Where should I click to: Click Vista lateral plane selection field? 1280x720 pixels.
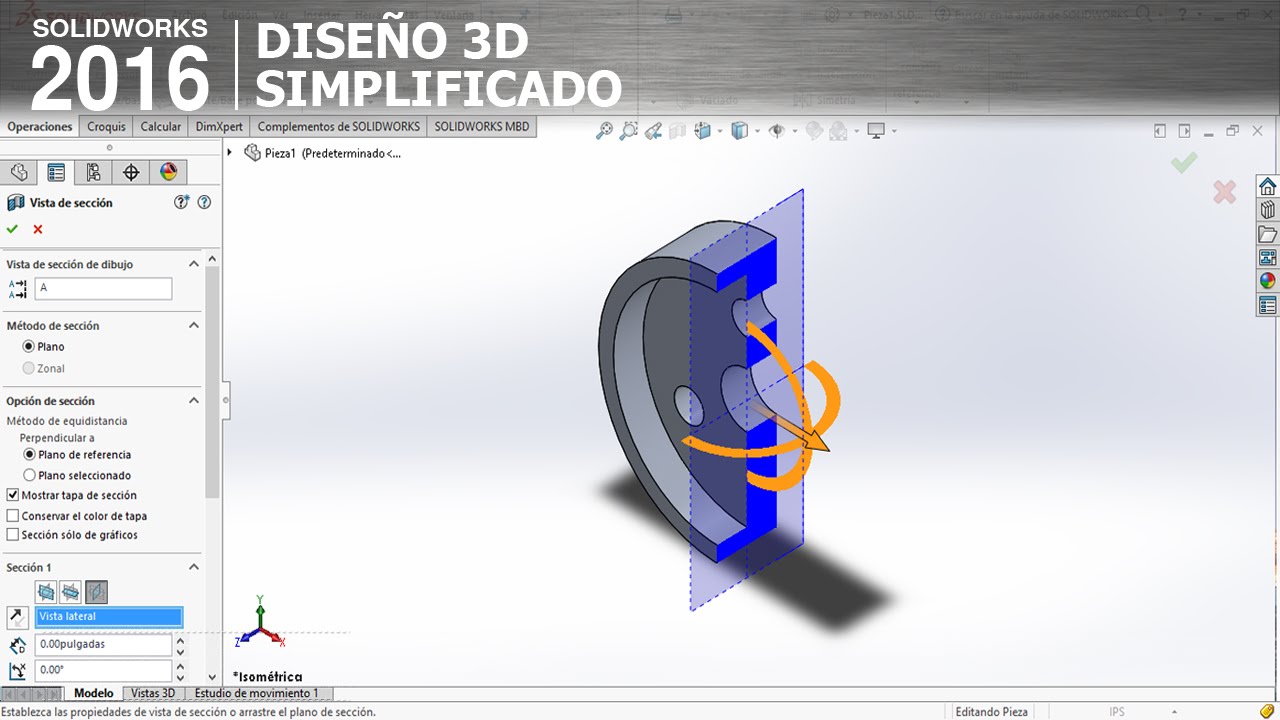click(x=109, y=617)
